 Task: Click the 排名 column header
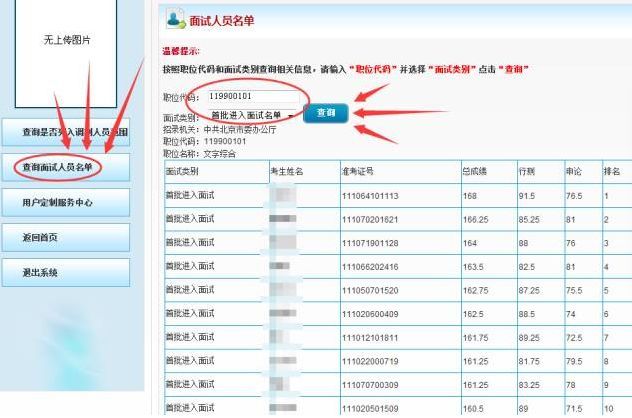click(x=612, y=172)
